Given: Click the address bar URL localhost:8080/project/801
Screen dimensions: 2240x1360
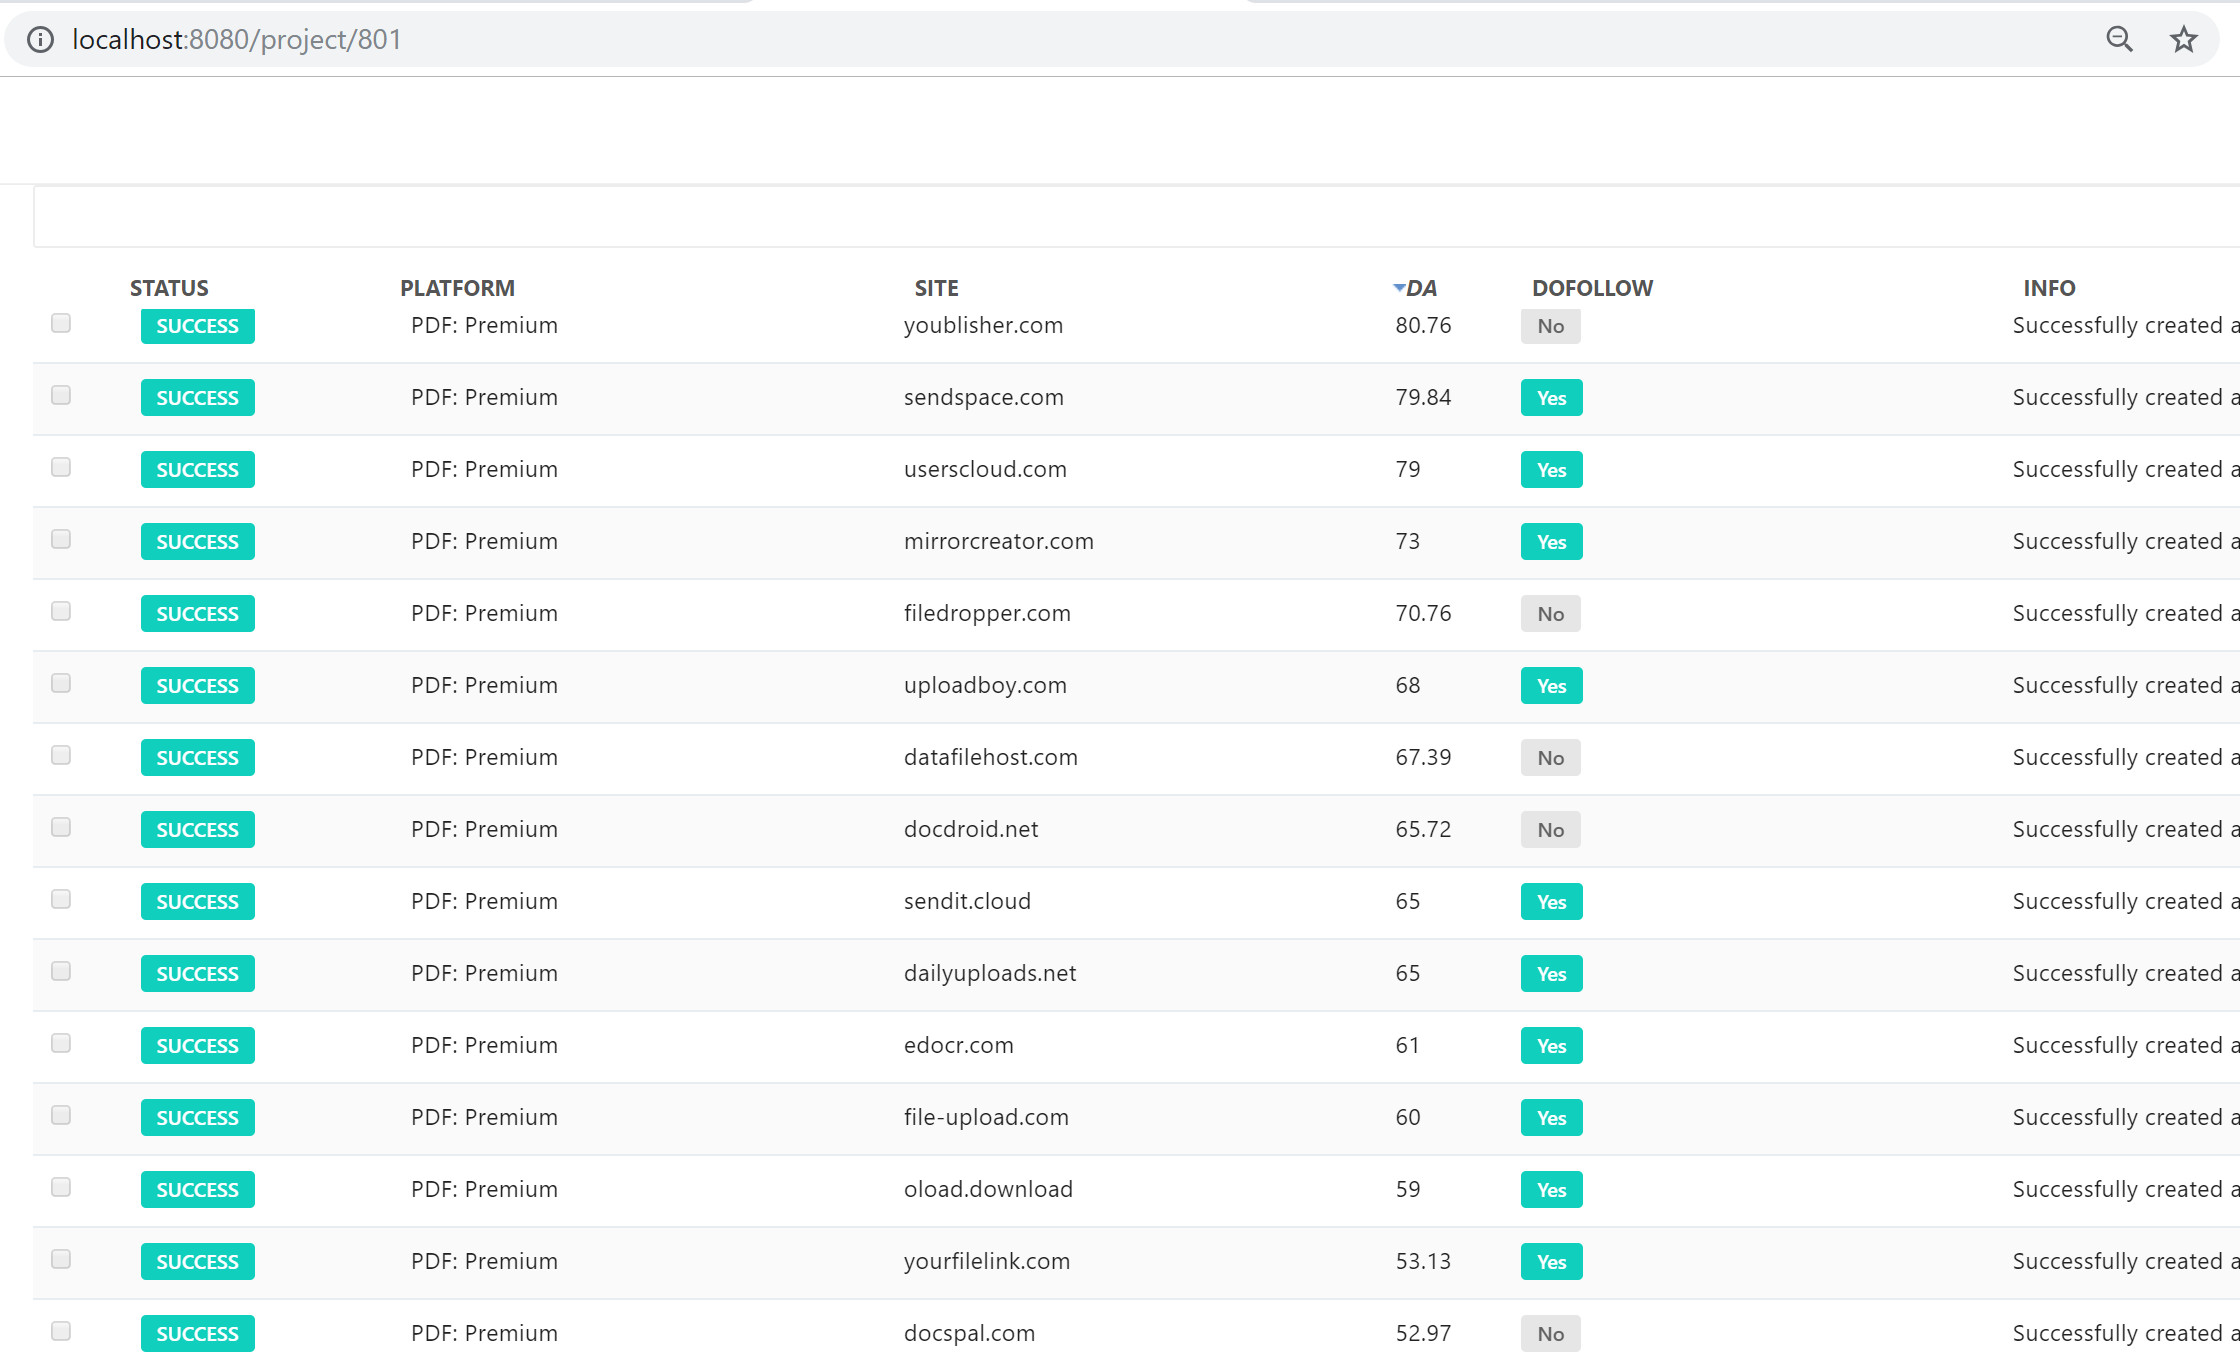Looking at the screenshot, I should [x=237, y=39].
